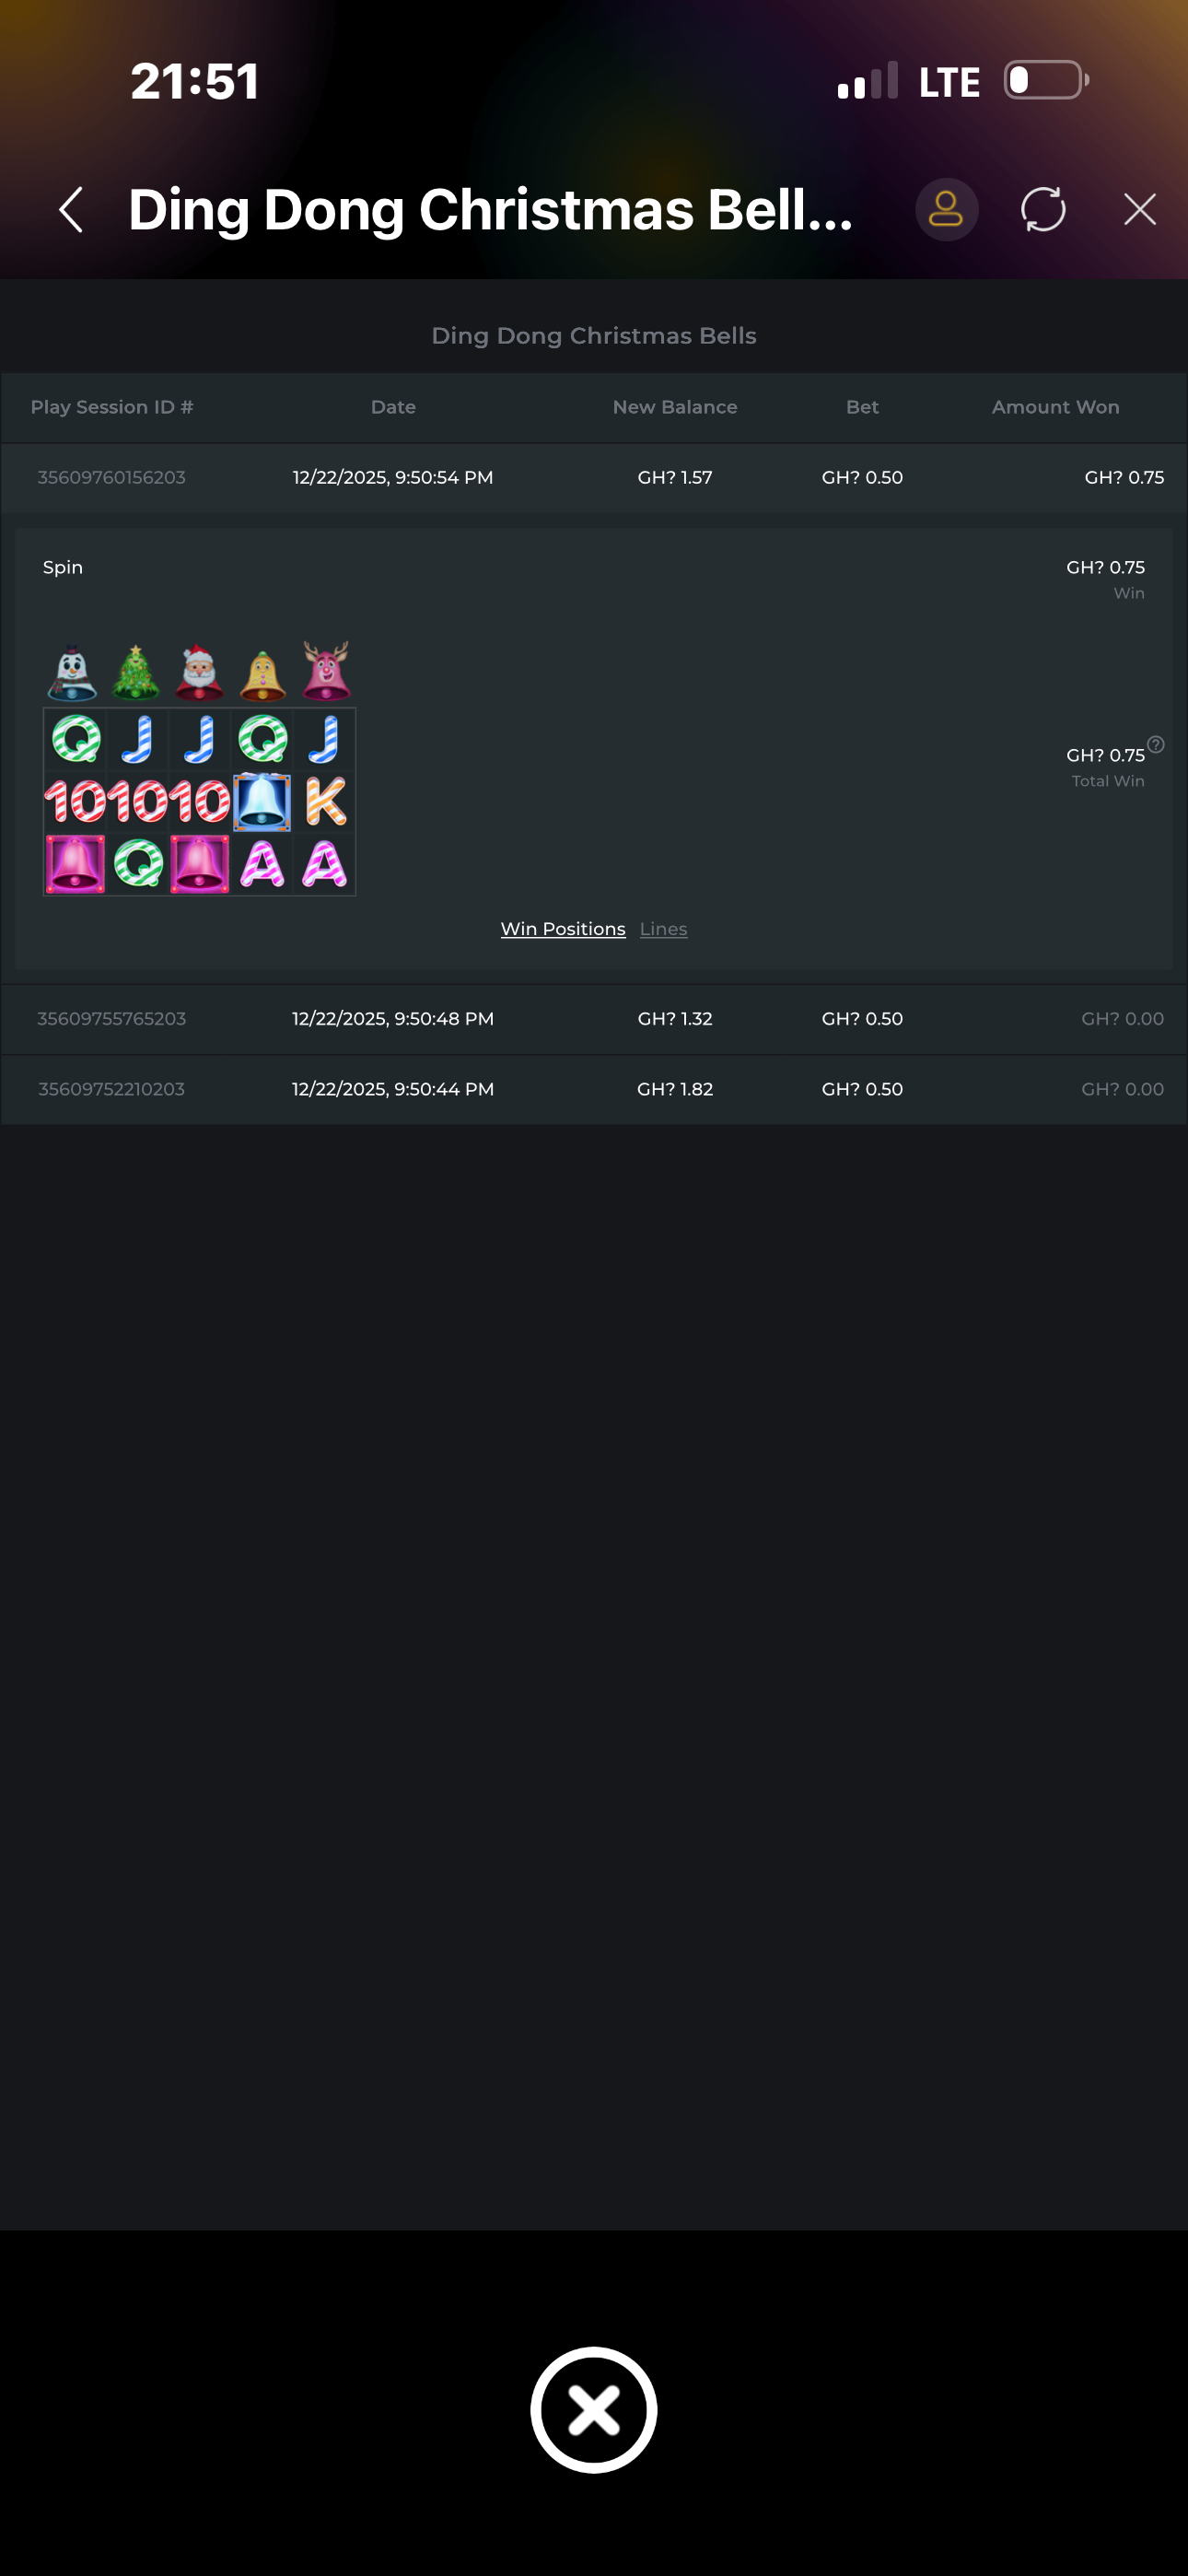Click the Date column header

393,407
